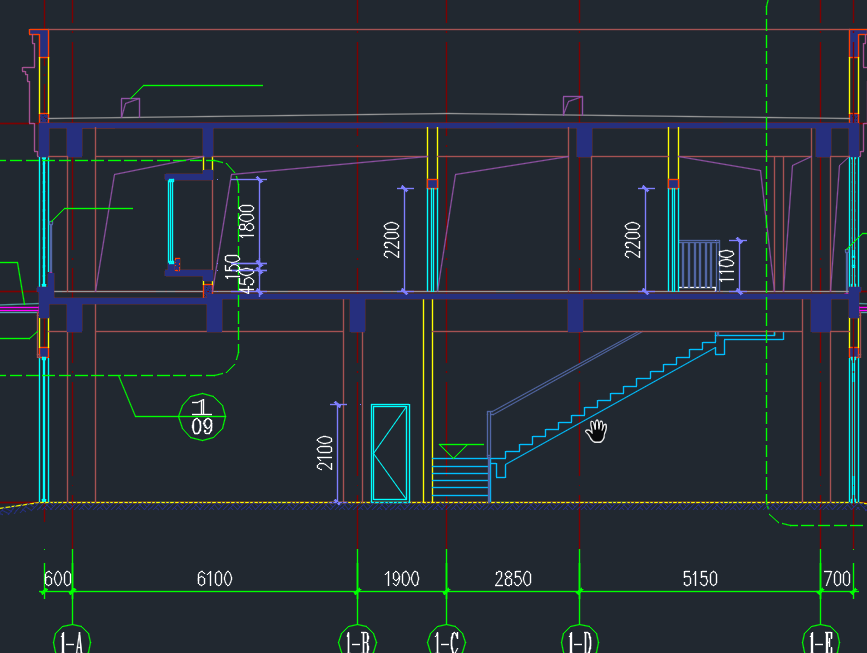Screen dimensions: 867x653
Task: Pick the 2200 dimension next to the balcony railing
Action: (633, 240)
